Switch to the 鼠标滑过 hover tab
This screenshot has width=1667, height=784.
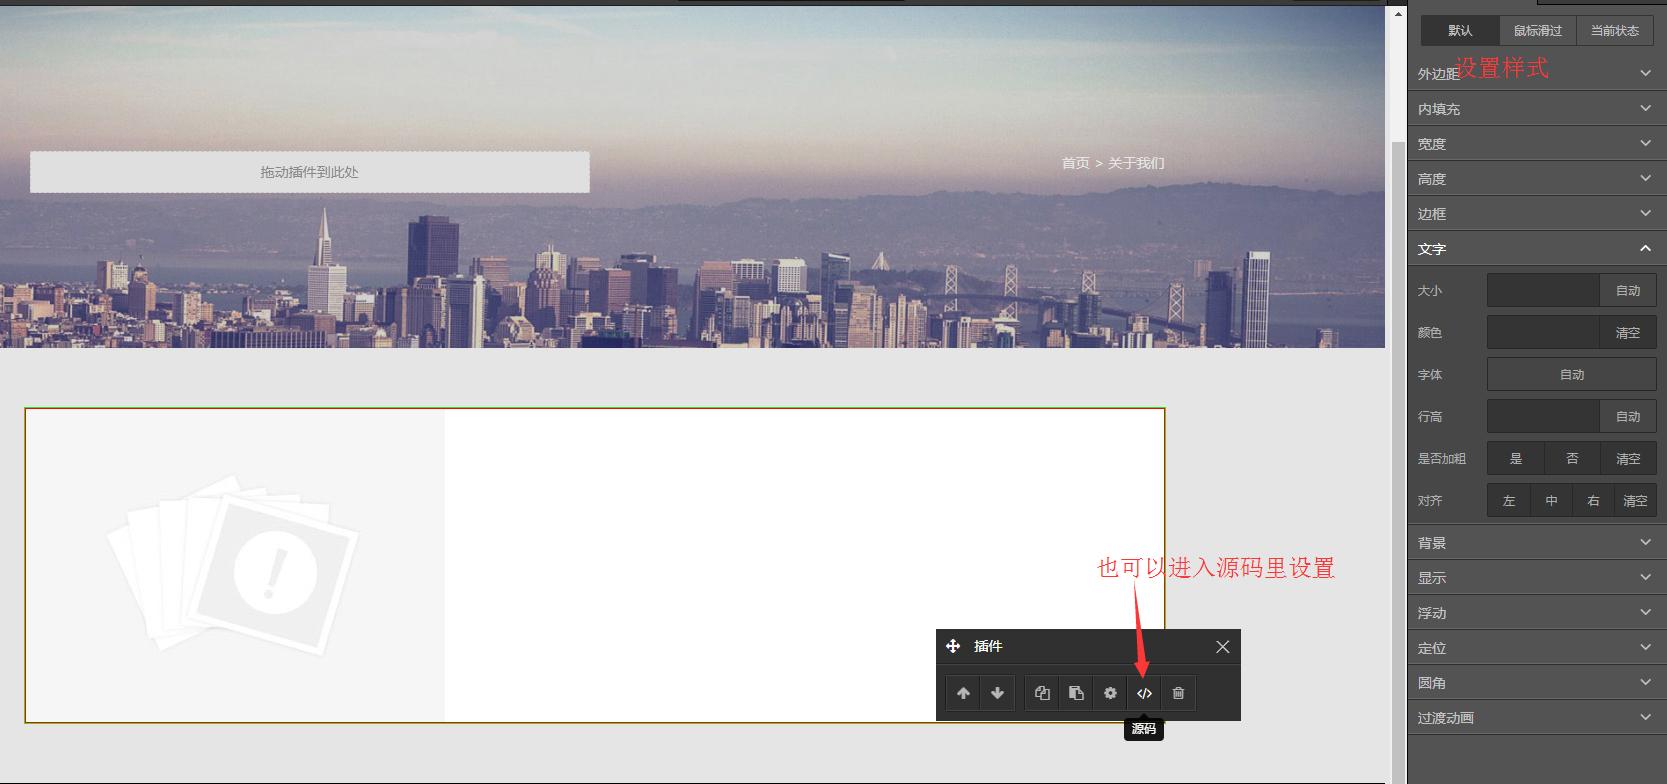pyautogui.click(x=1537, y=31)
